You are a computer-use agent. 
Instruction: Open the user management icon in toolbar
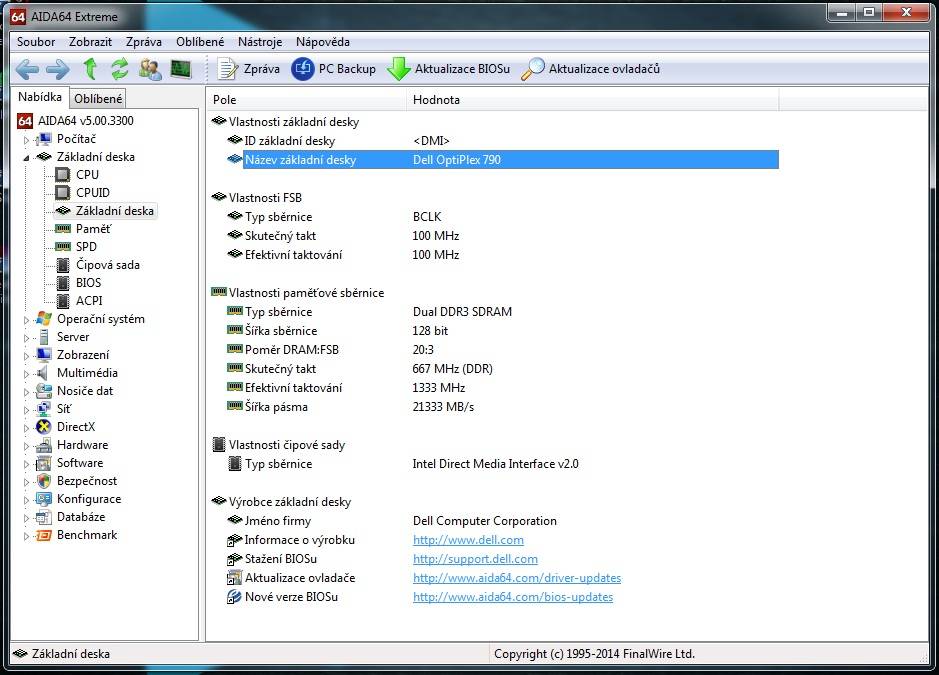pyautogui.click(x=150, y=69)
